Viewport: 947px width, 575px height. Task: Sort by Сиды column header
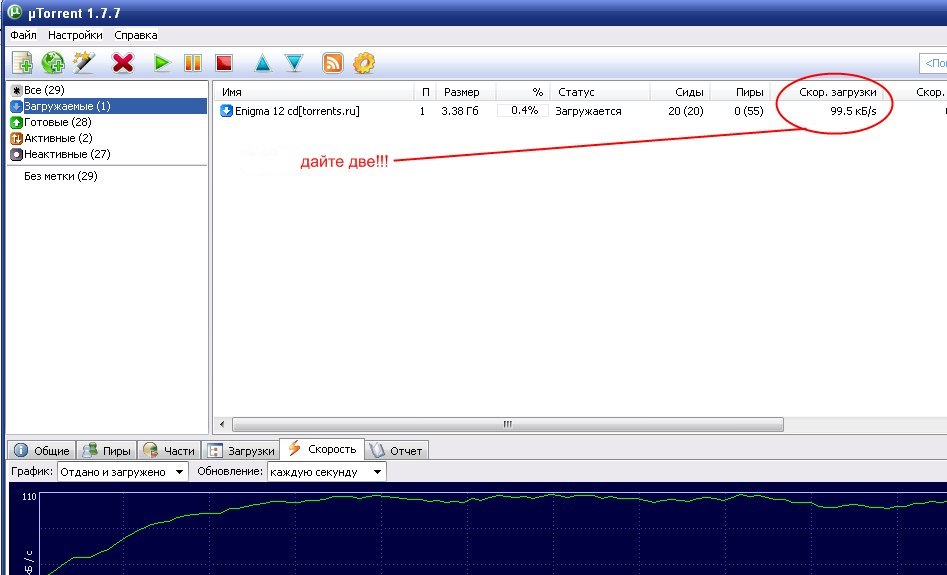680,92
